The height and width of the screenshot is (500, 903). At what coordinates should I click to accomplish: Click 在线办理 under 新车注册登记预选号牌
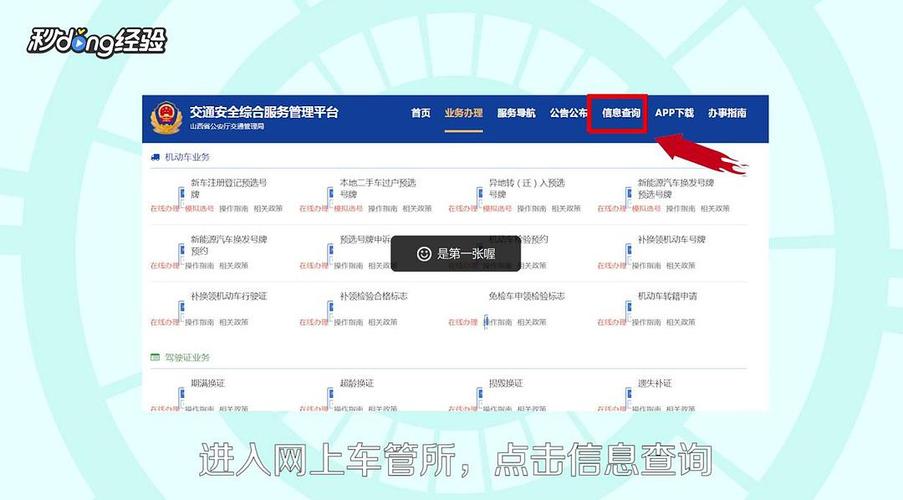(164, 209)
